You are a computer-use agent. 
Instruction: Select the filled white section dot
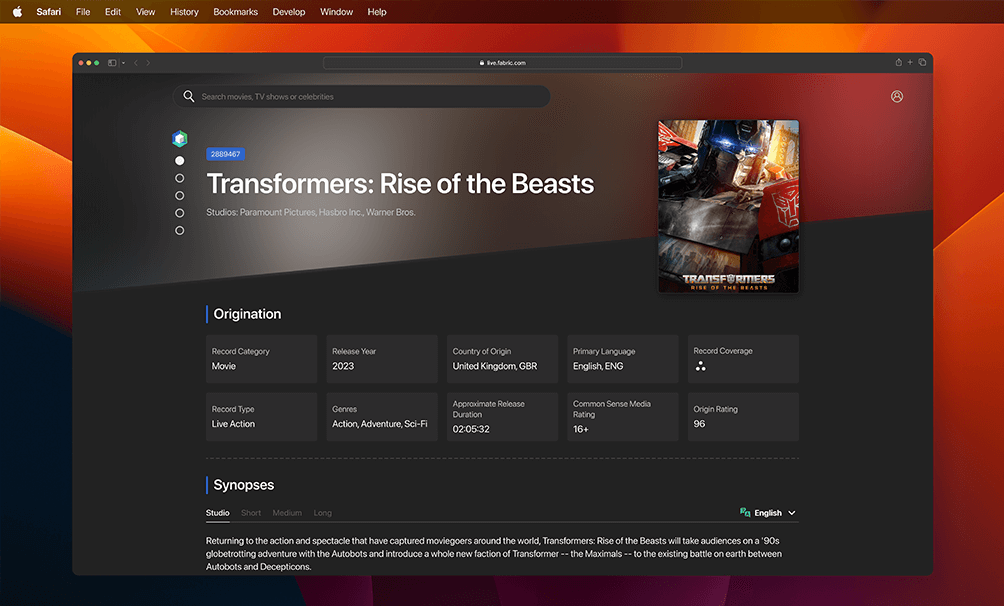click(x=179, y=160)
